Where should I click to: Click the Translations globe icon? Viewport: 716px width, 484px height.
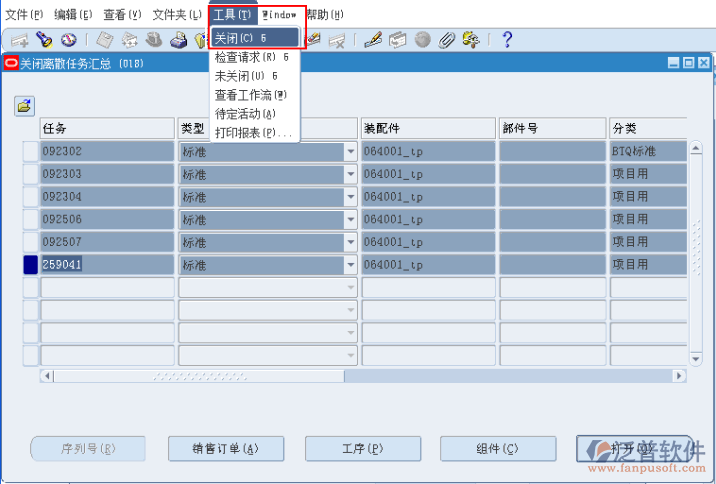pos(422,40)
